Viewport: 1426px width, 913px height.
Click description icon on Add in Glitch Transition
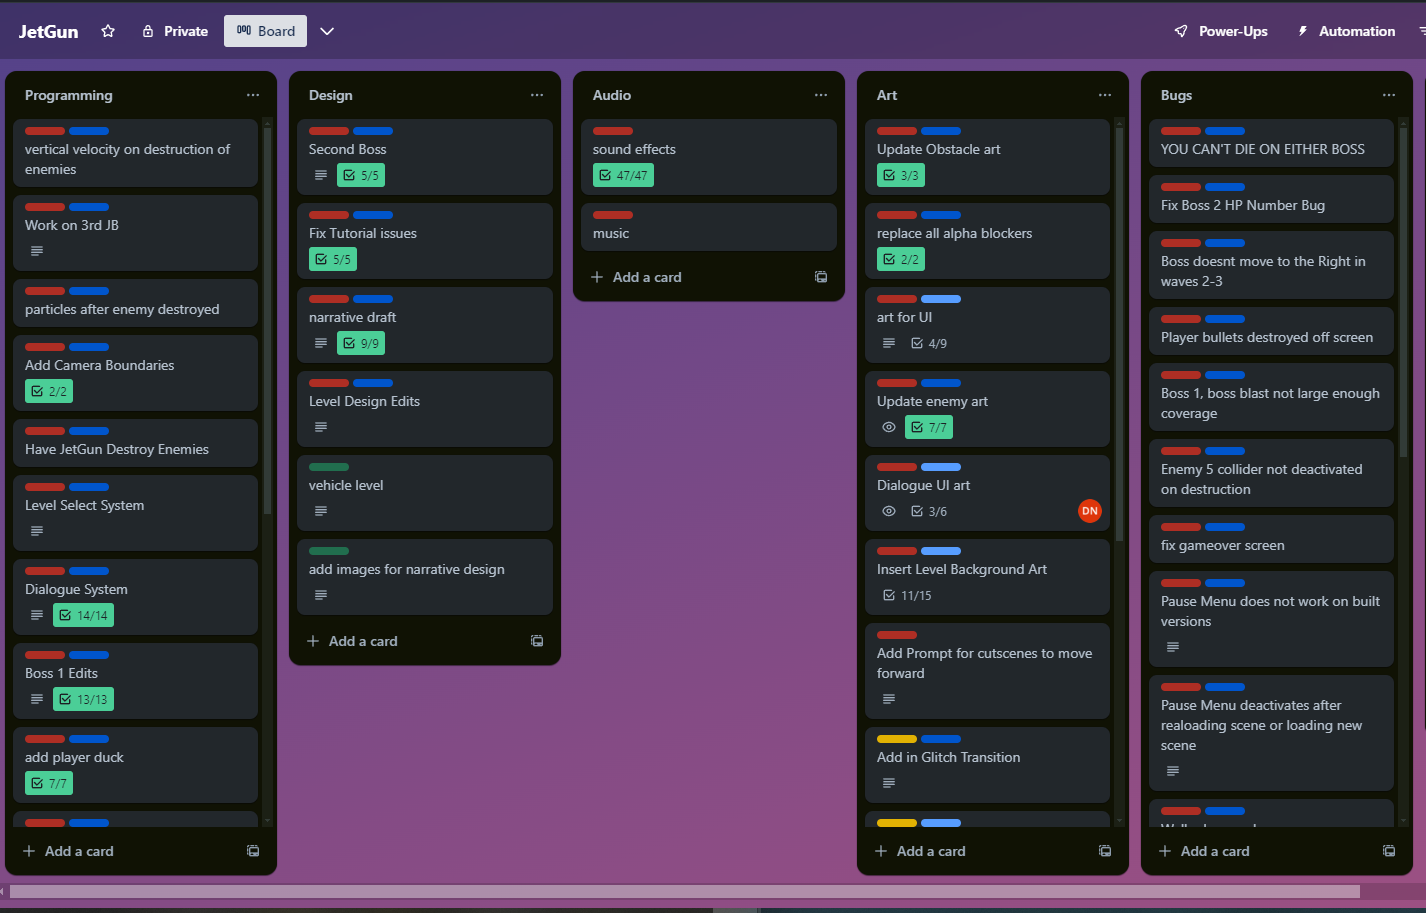889,783
